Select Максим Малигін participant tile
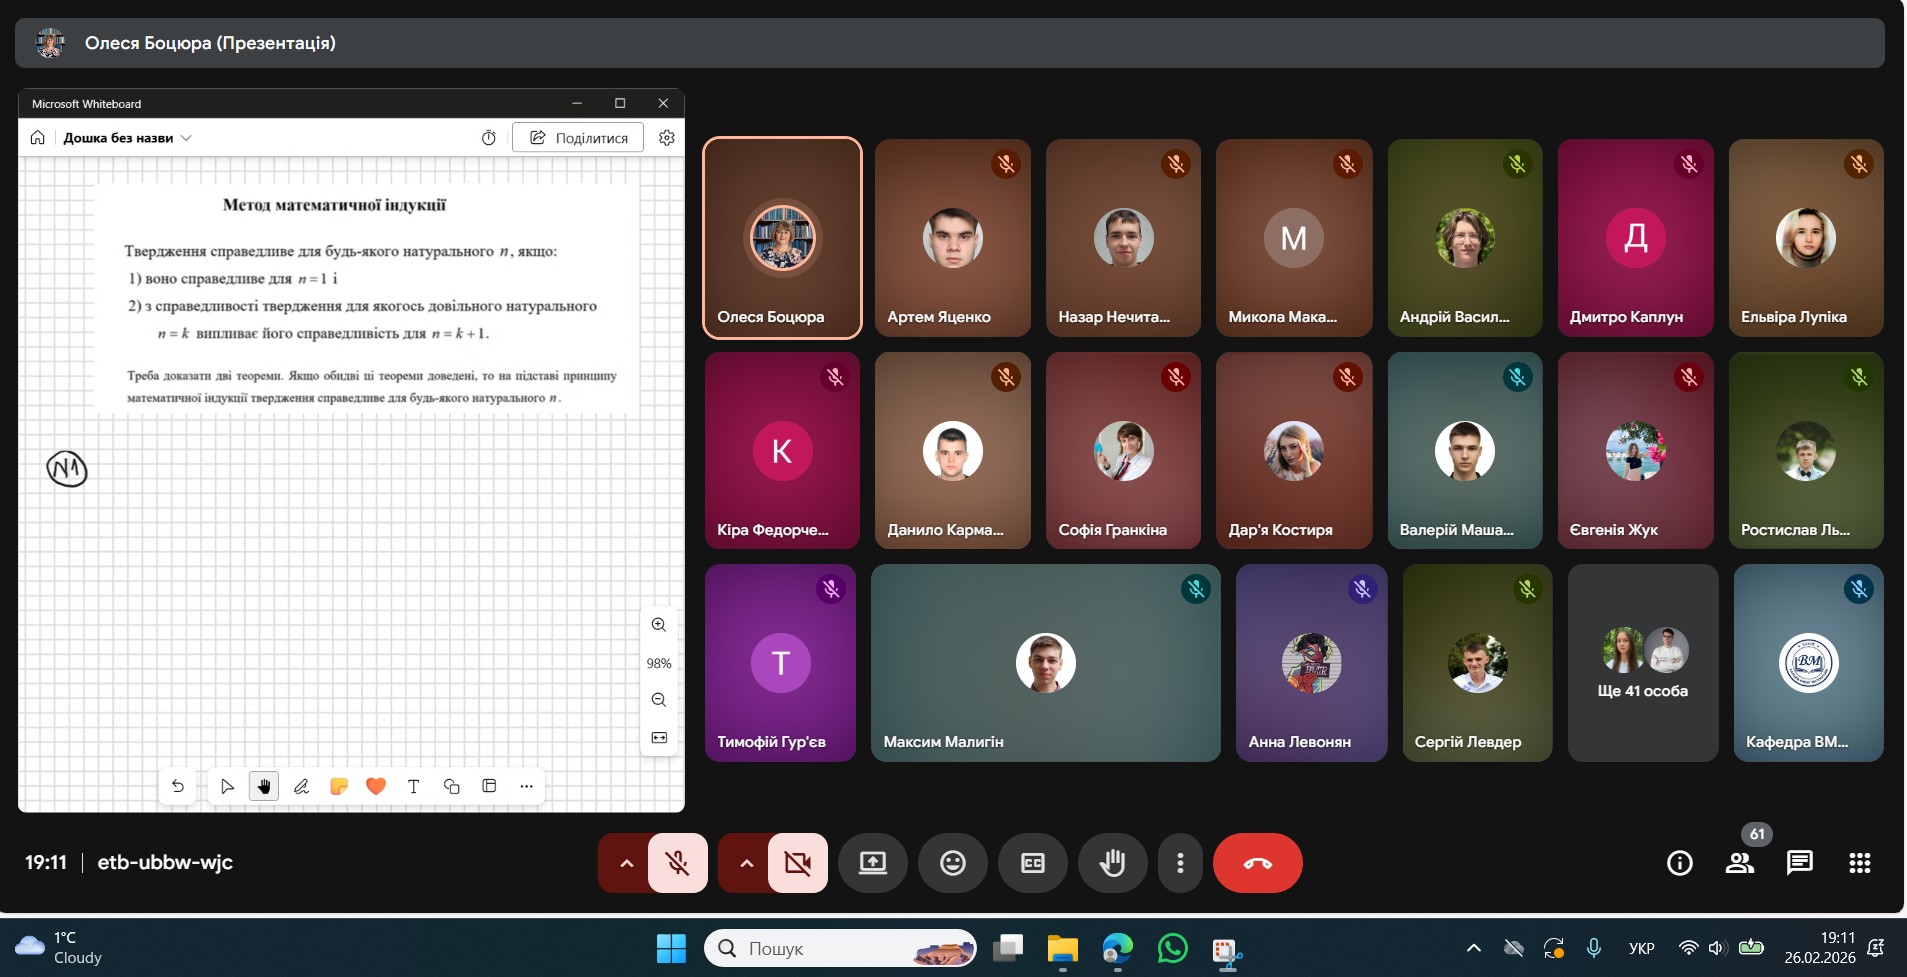The image size is (1907, 977). click(1045, 663)
